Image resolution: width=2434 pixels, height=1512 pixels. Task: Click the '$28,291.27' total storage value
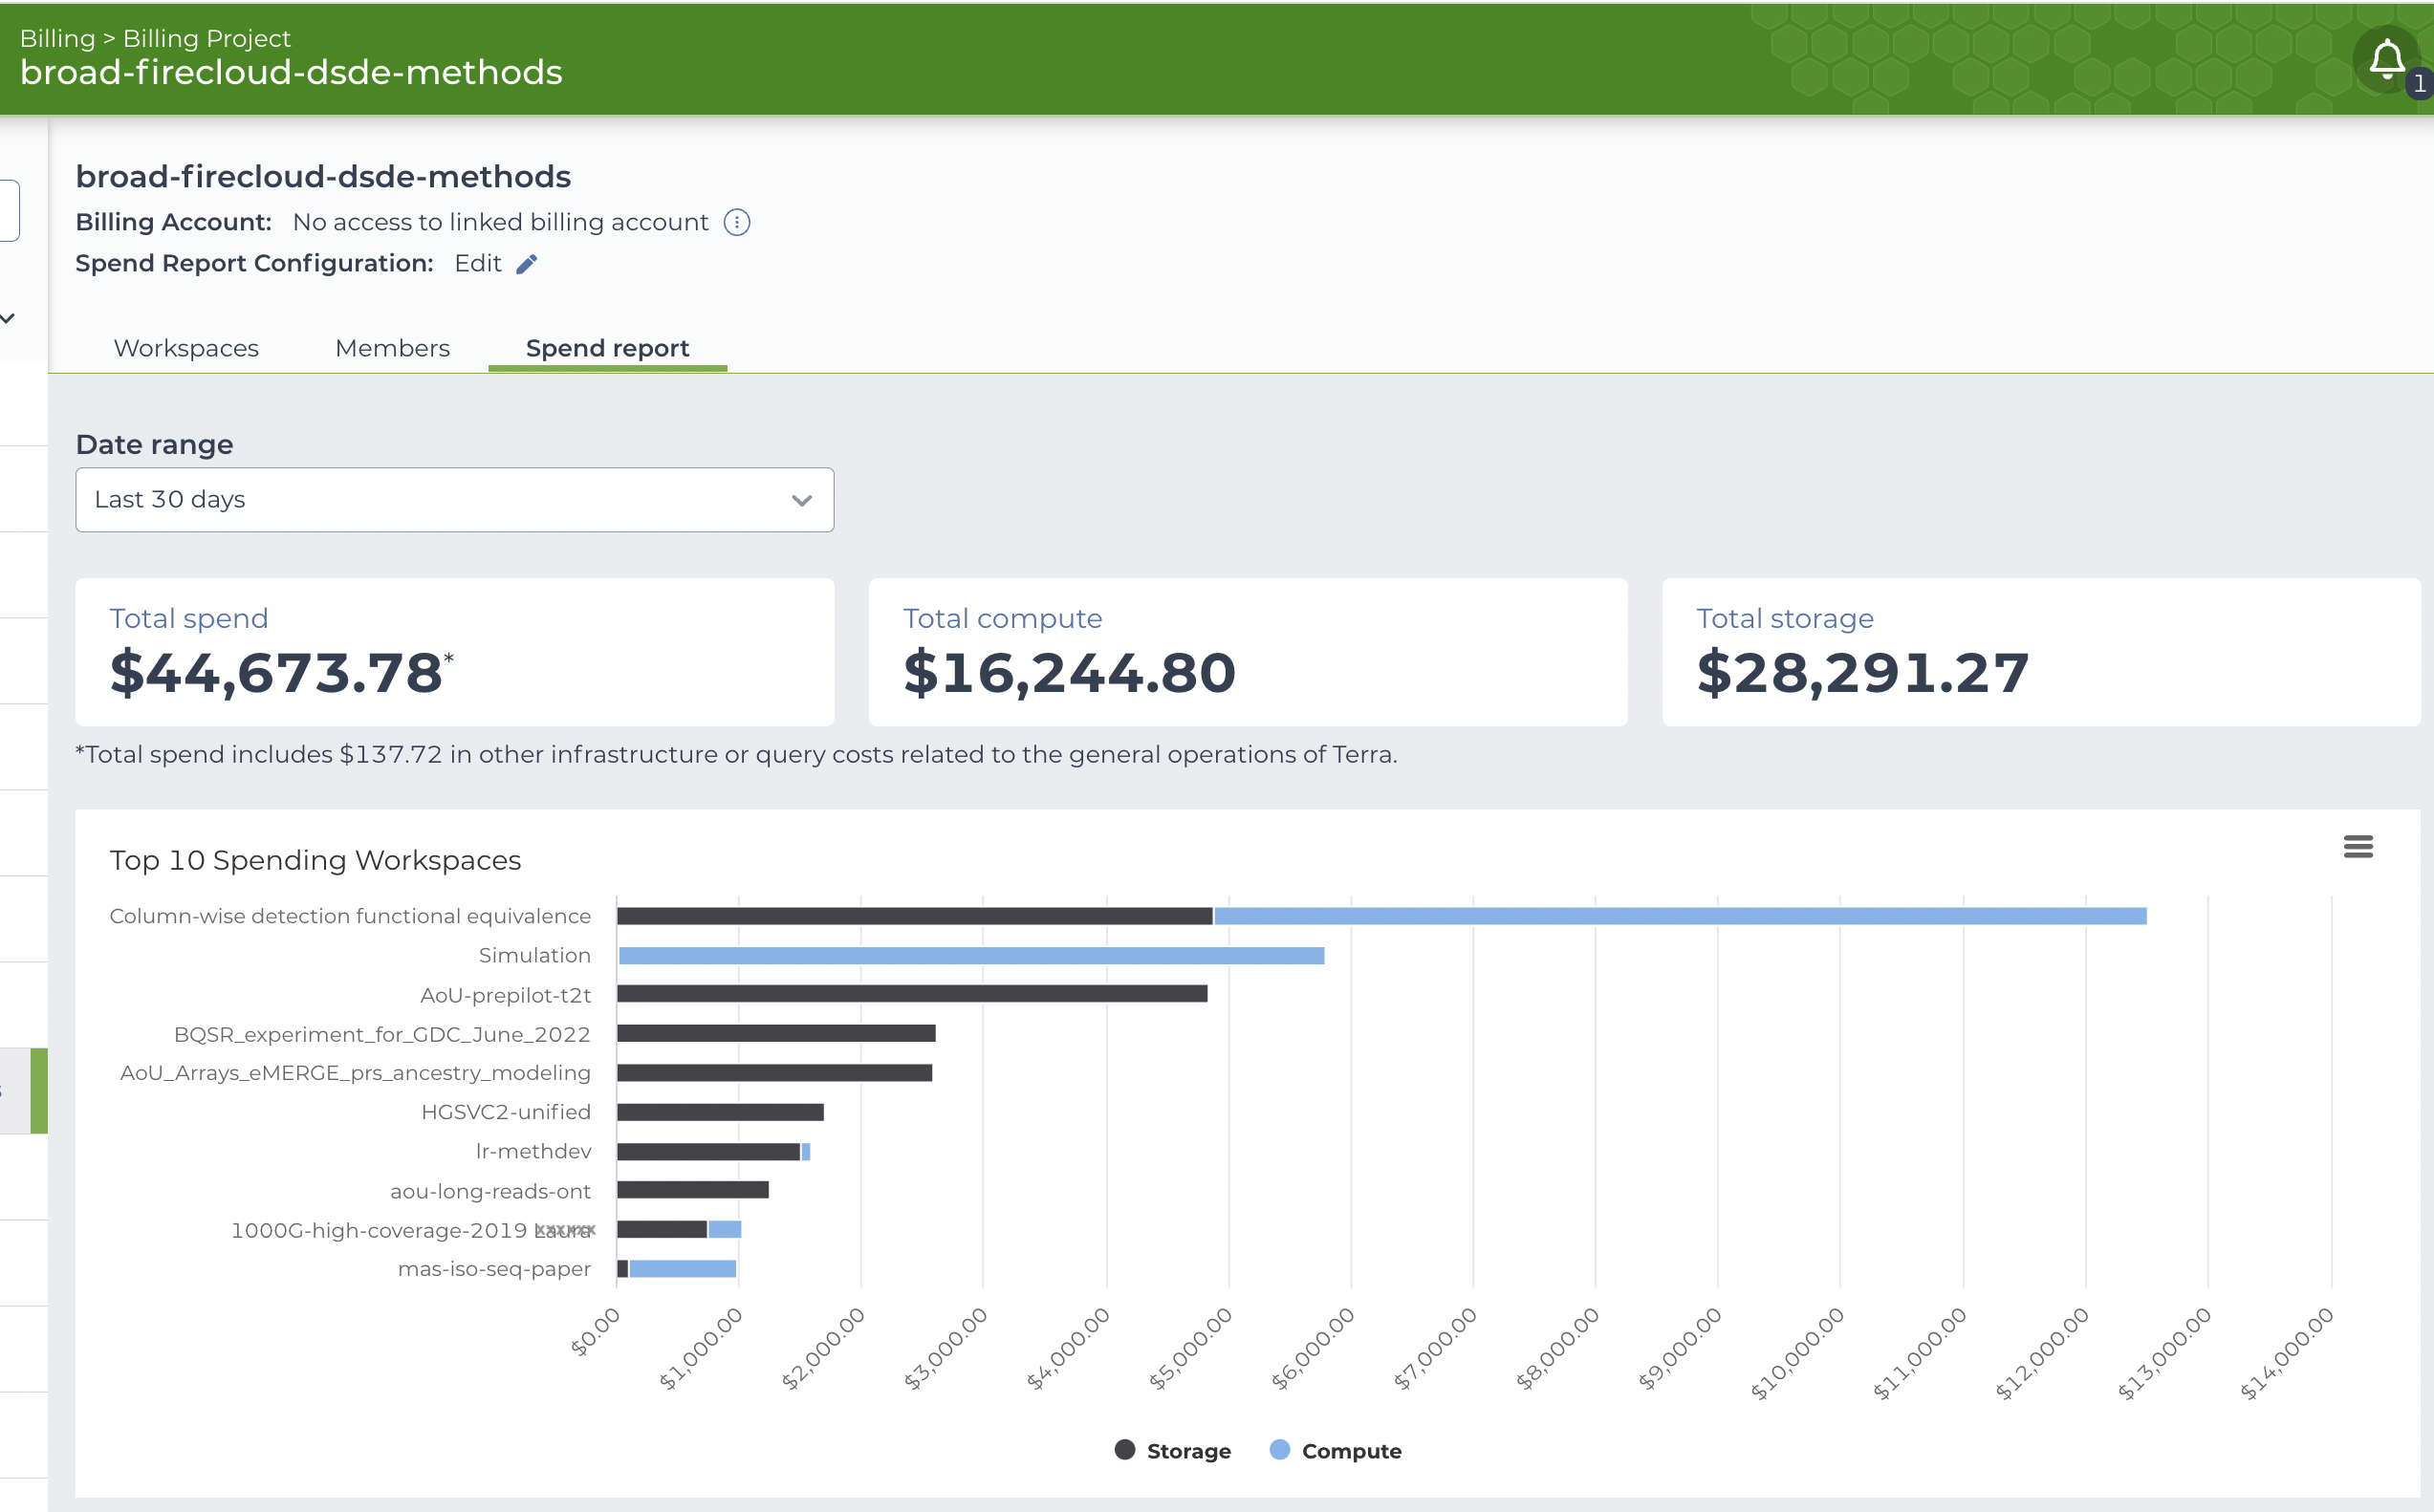pyautogui.click(x=1862, y=672)
